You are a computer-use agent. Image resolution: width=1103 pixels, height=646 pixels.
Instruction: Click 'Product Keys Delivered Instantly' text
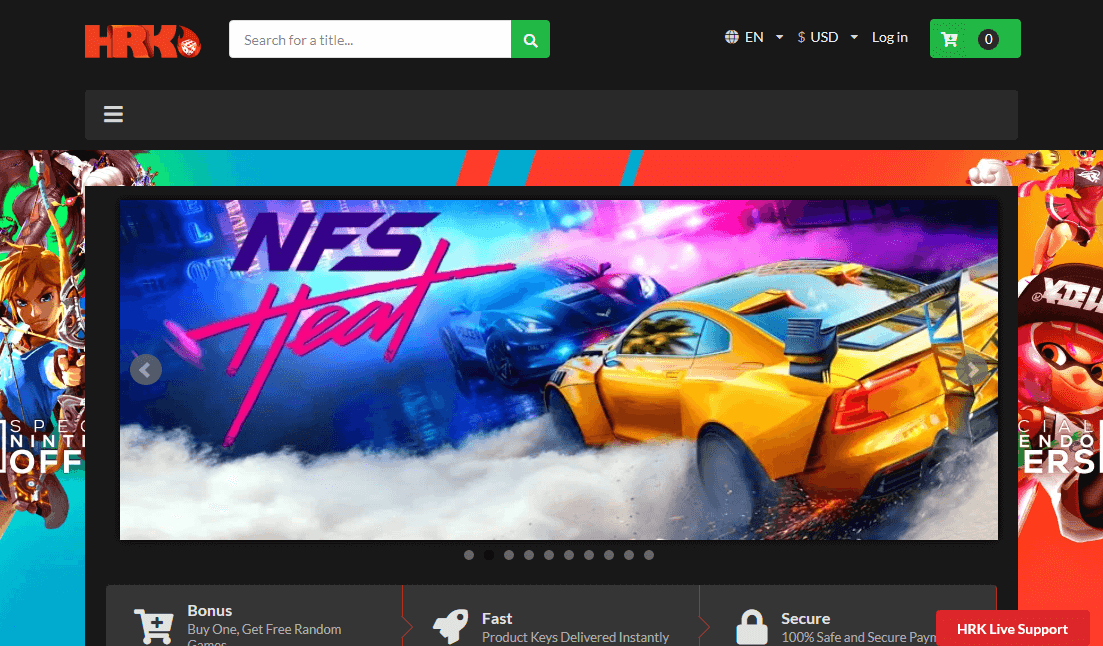(575, 637)
